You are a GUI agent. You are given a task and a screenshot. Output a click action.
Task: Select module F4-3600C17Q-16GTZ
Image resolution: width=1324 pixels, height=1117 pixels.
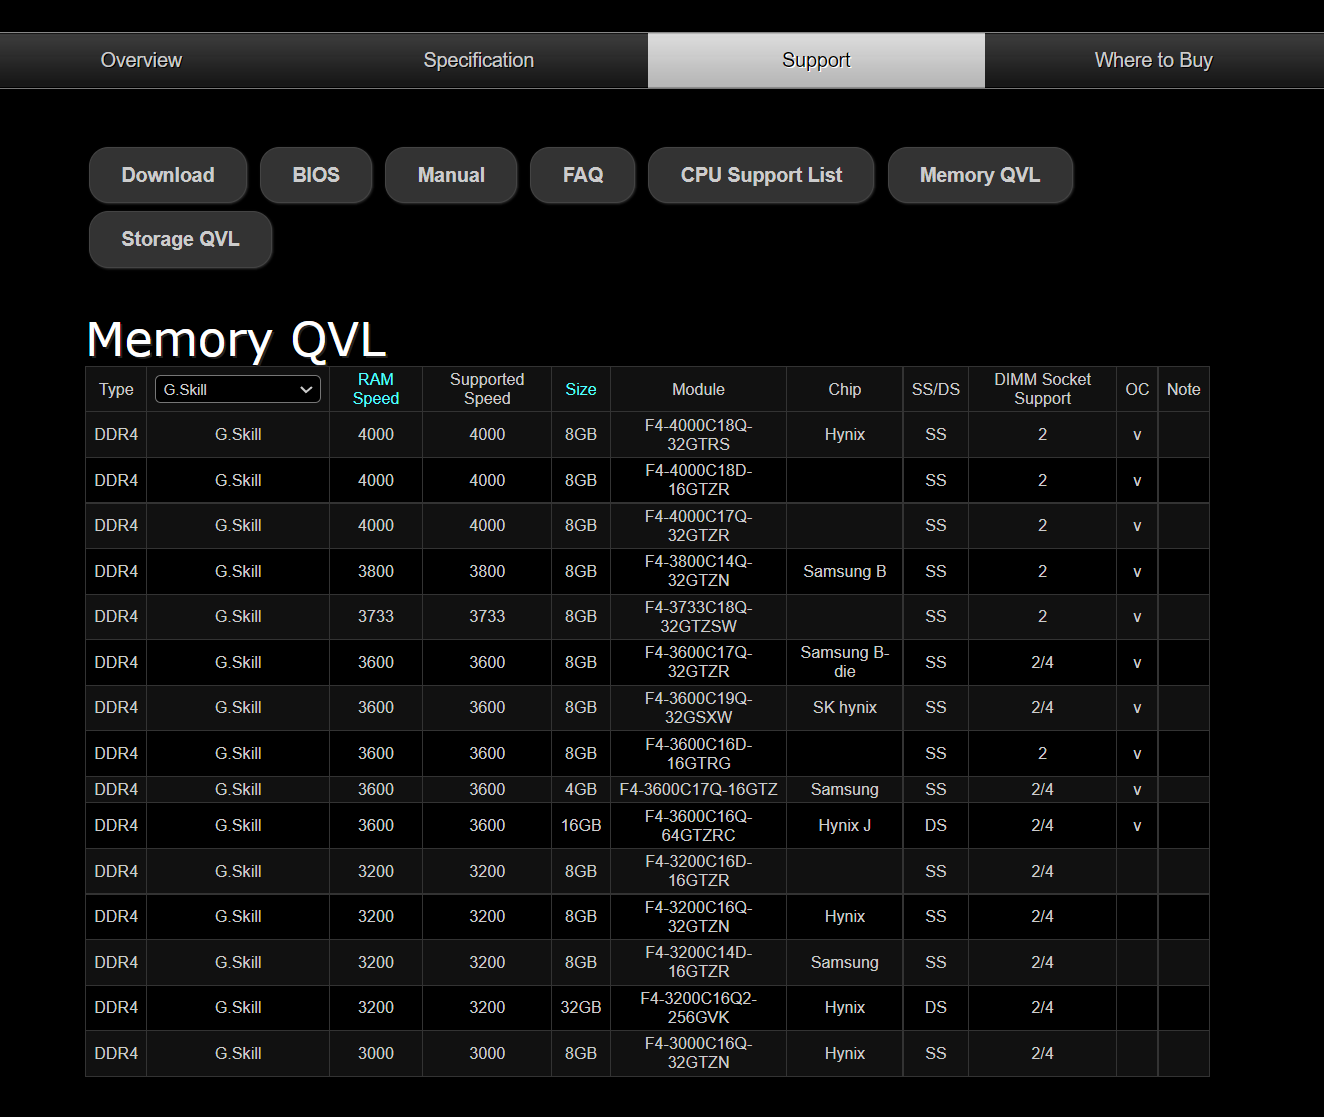tap(698, 790)
